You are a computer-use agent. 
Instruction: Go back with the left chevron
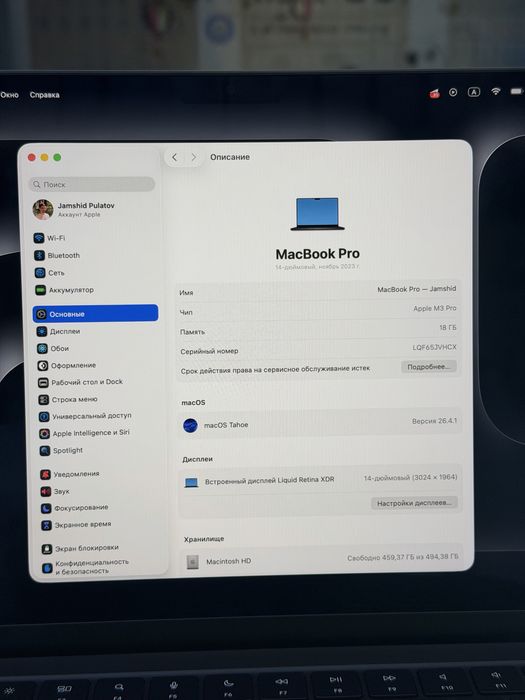pyautogui.click(x=175, y=157)
